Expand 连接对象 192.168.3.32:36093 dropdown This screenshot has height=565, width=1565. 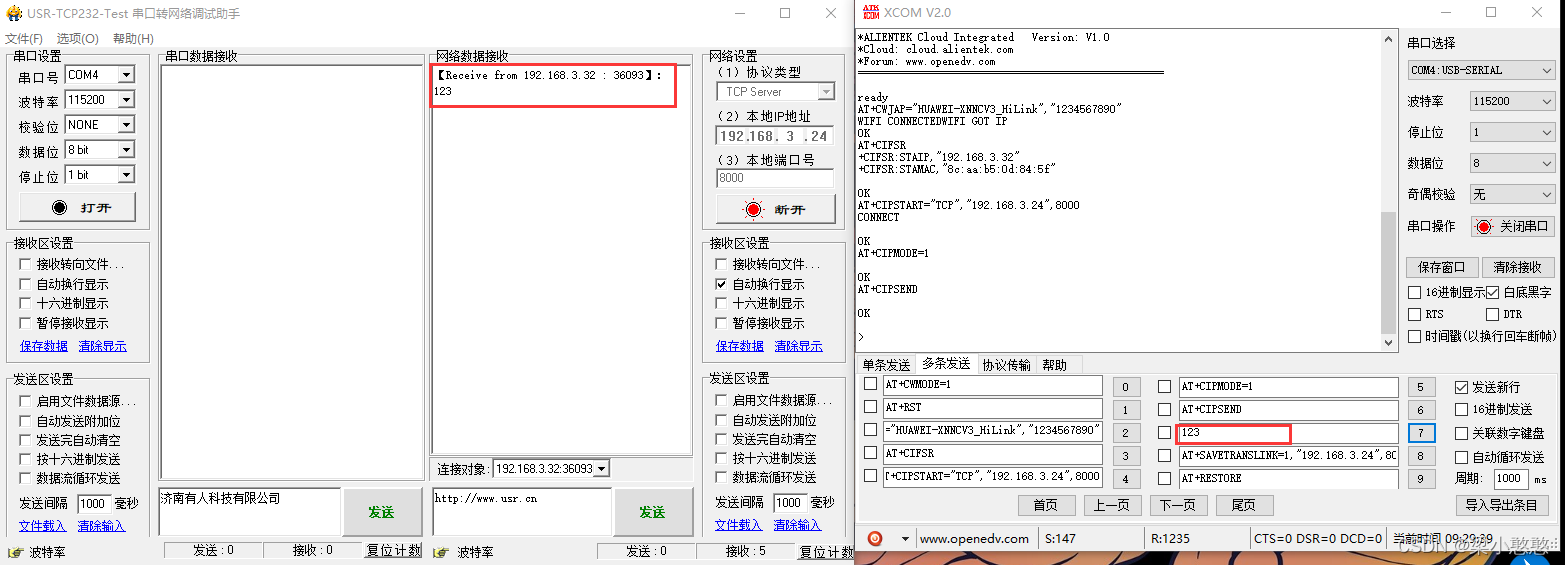601,468
